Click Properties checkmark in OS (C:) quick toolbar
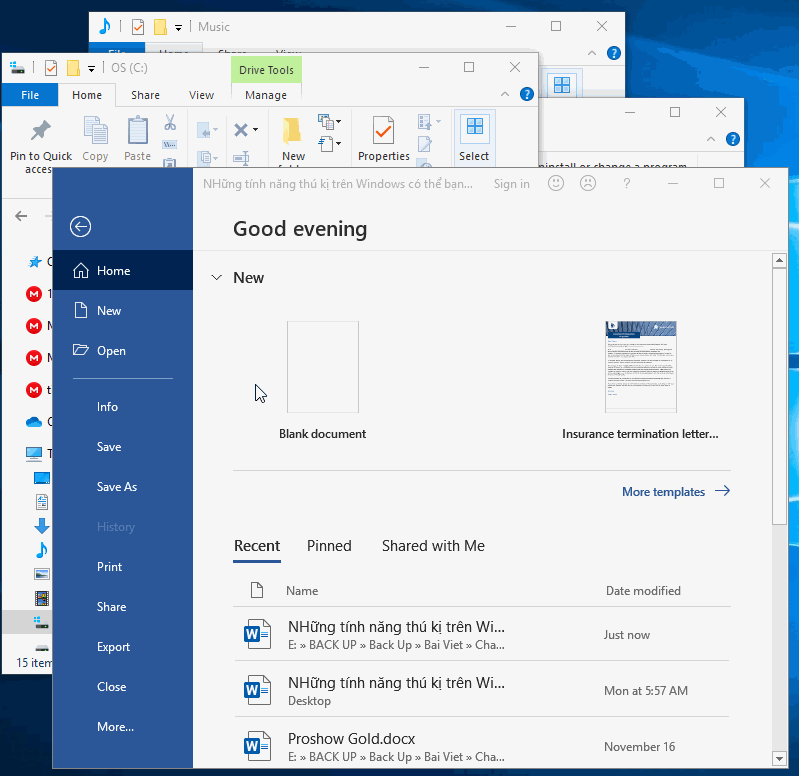 click(51, 68)
